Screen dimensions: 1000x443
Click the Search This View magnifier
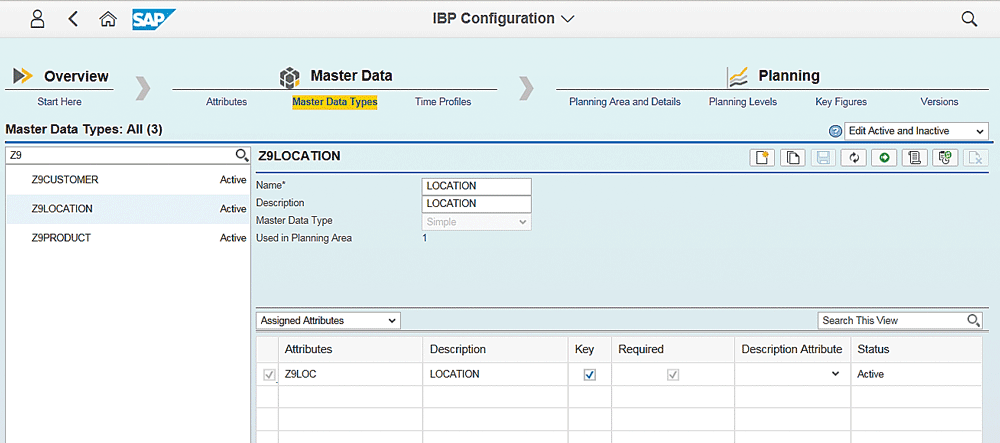click(x=973, y=320)
